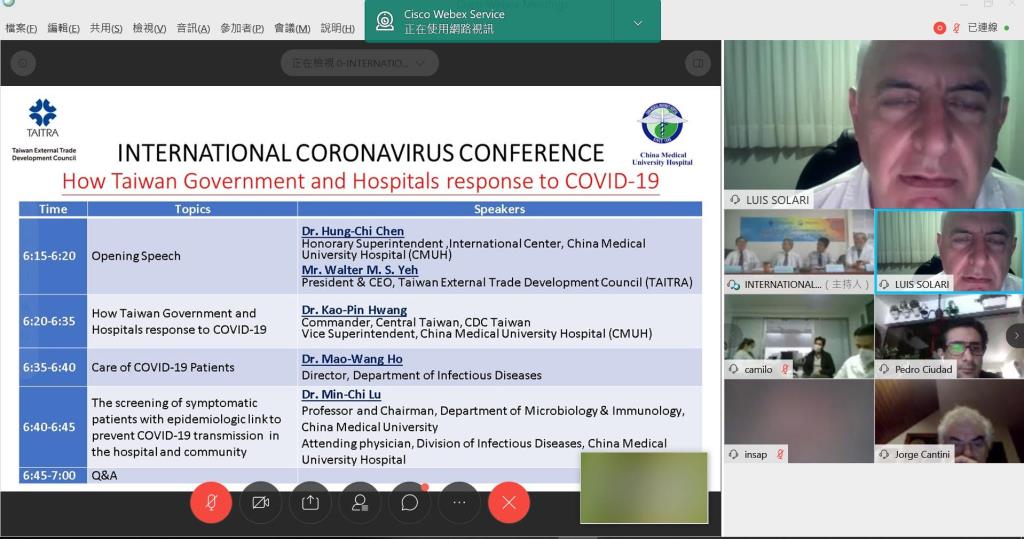The image size is (1024, 539).
Task: Click the muted microphone status icon near 已連線
Action: 955,28
